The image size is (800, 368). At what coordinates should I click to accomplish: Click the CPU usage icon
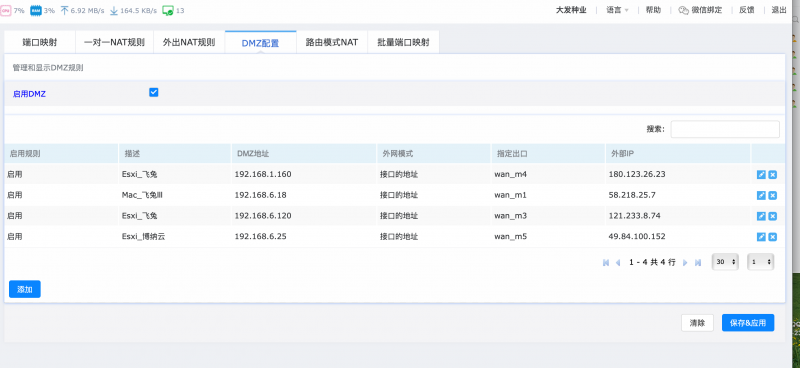tap(5, 10)
